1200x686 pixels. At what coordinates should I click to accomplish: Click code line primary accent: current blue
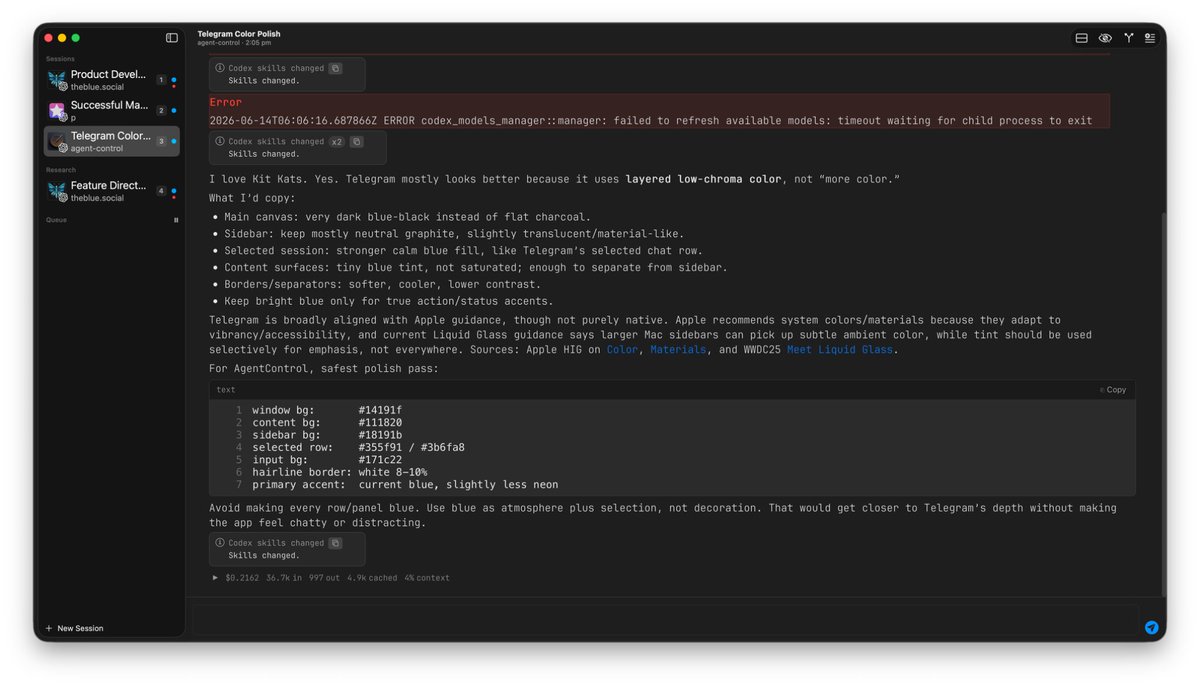click(x=405, y=485)
